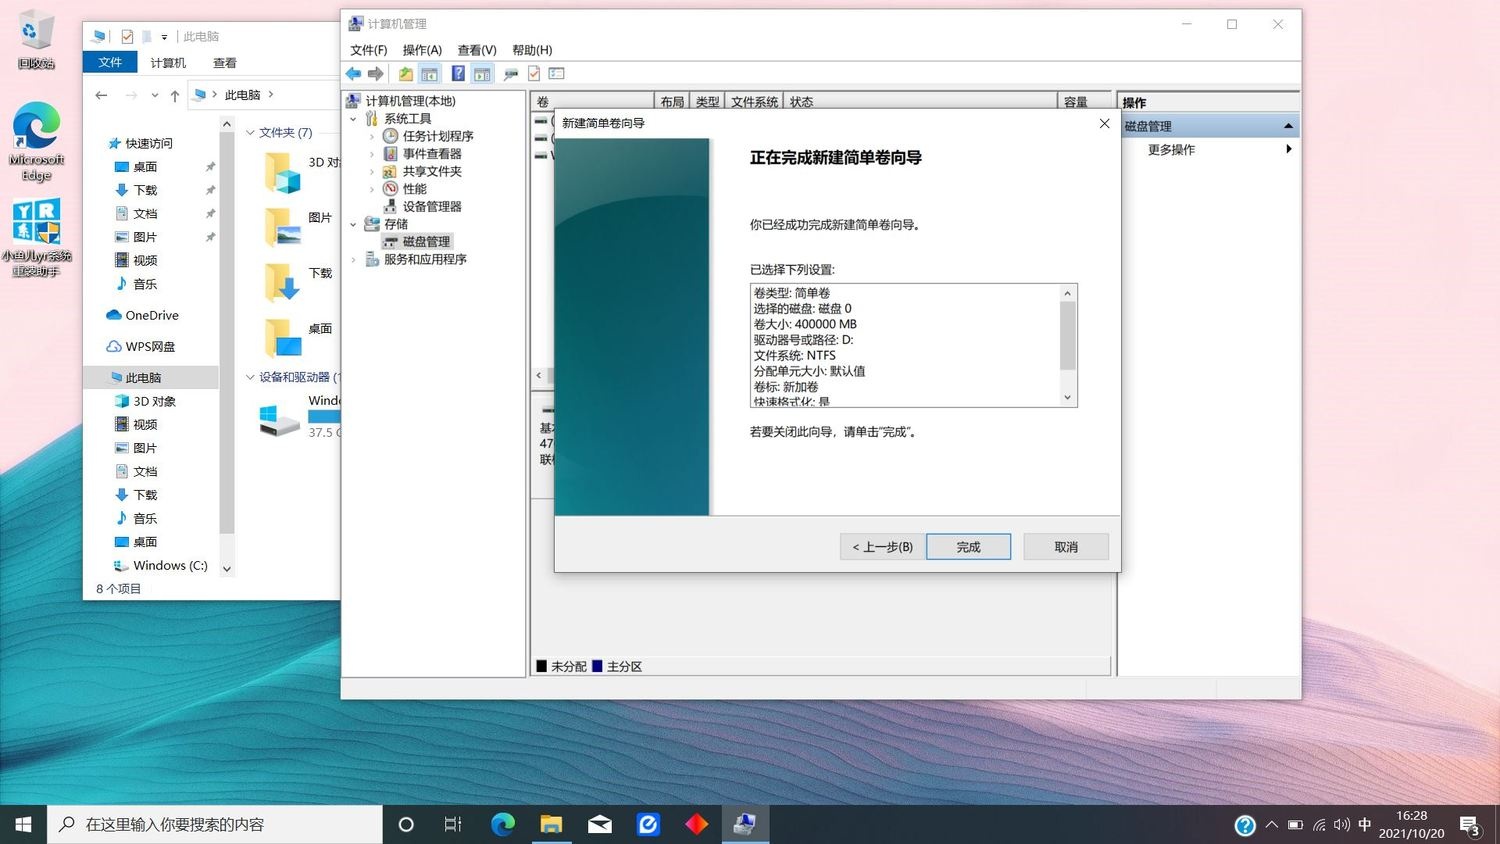Toggle the action pane show/hide toolbar button
The width and height of the screenshot is (1500, 844).
coord(482,74)
